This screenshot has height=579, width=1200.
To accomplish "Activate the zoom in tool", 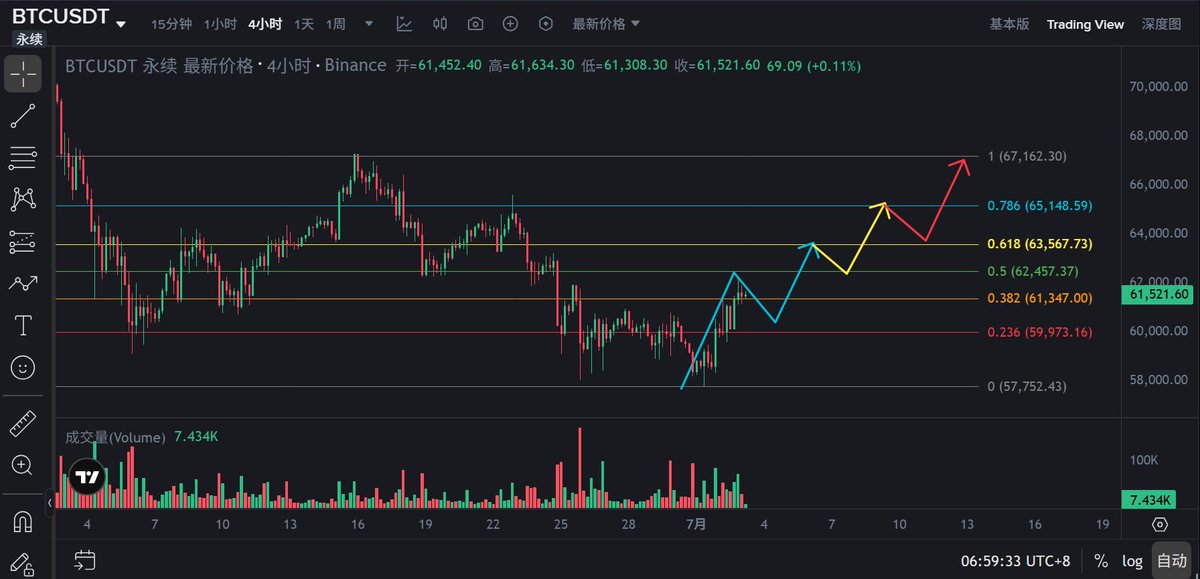I will (23, 465).
